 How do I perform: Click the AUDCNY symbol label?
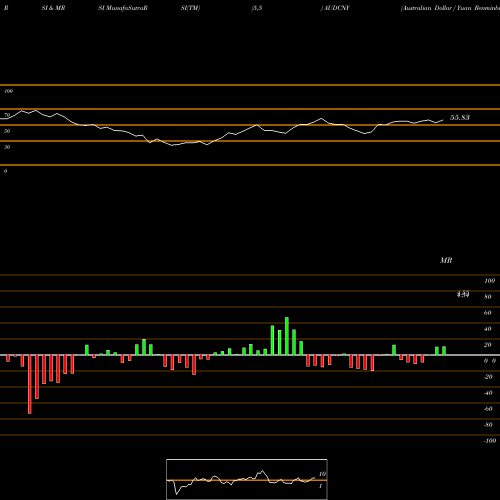pos(336,8)
